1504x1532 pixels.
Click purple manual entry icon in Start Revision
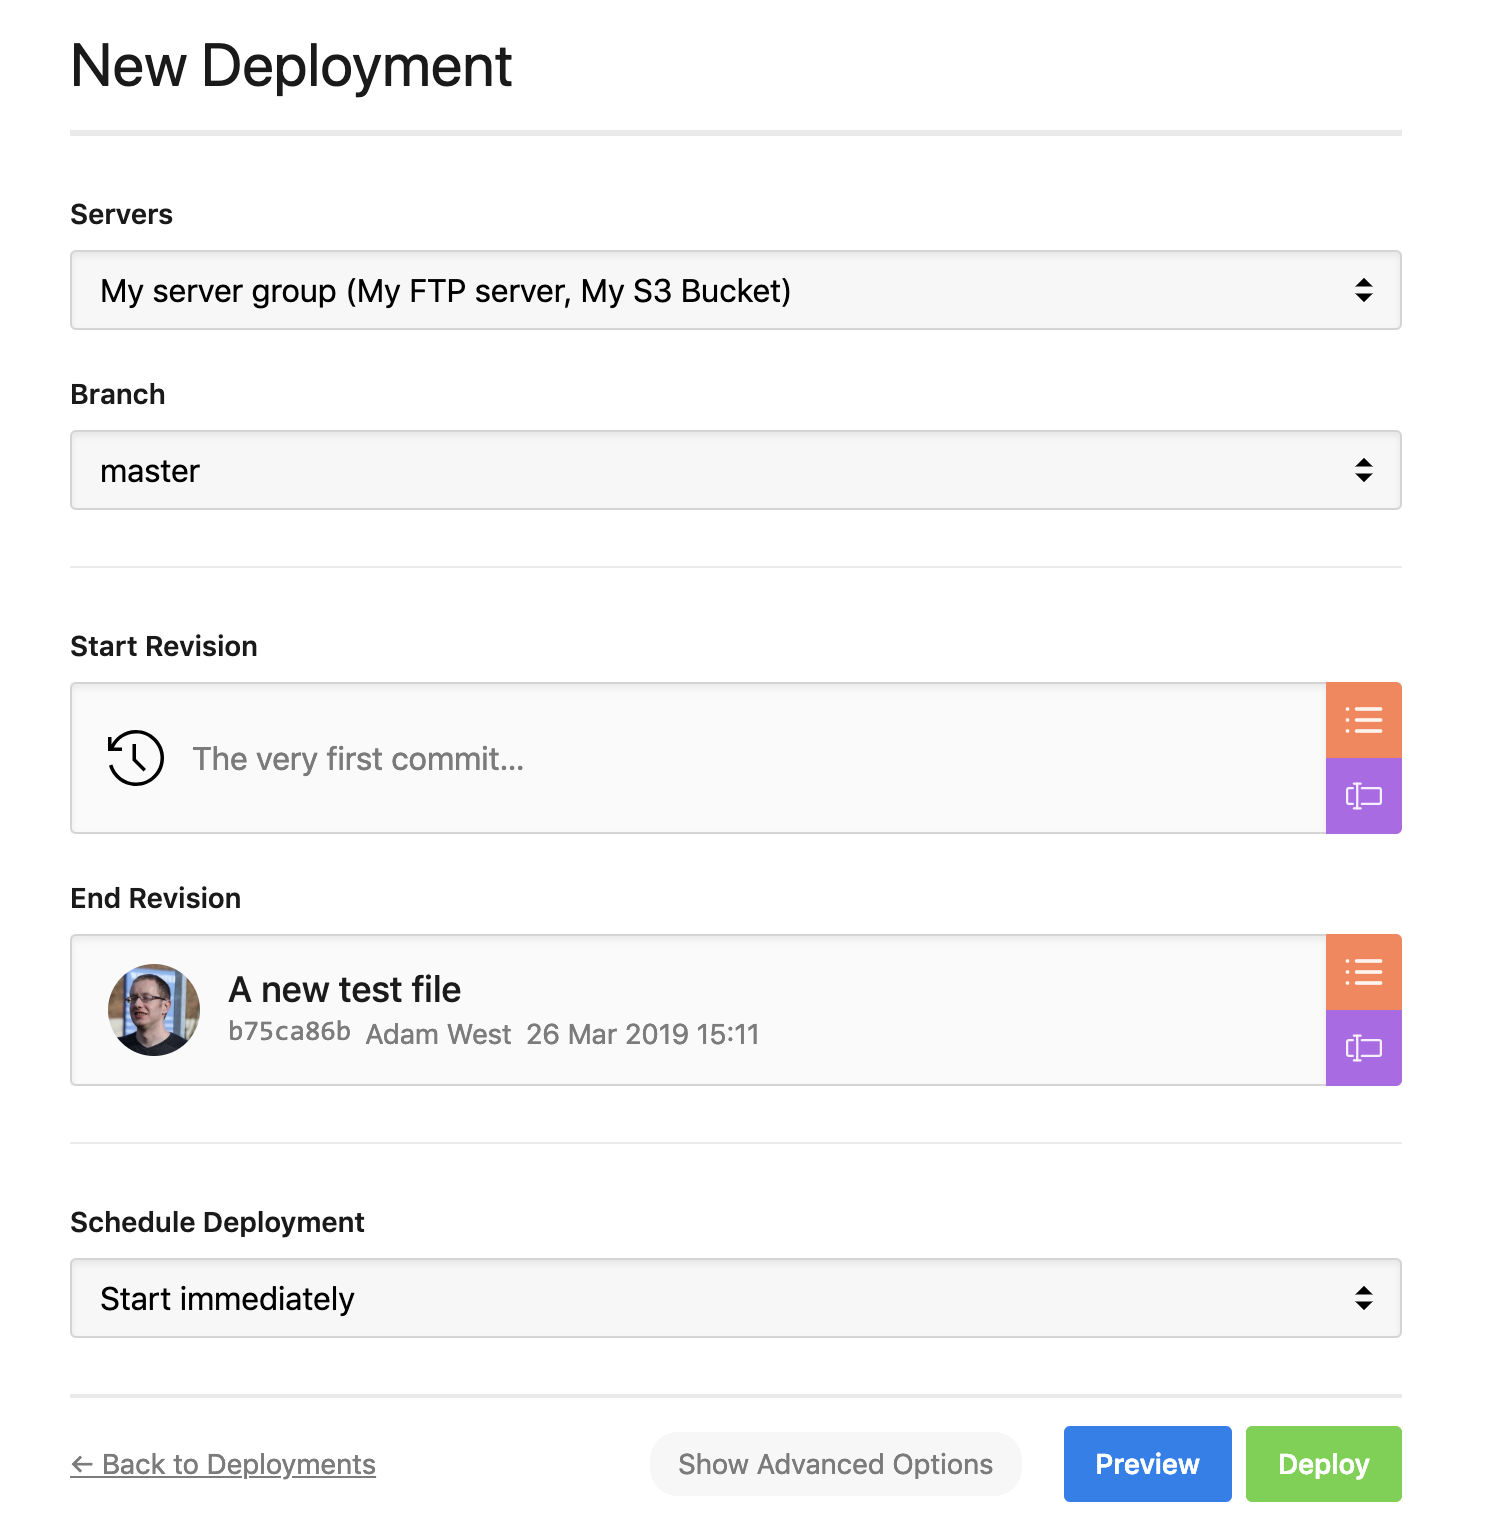tap(1363, 796)
